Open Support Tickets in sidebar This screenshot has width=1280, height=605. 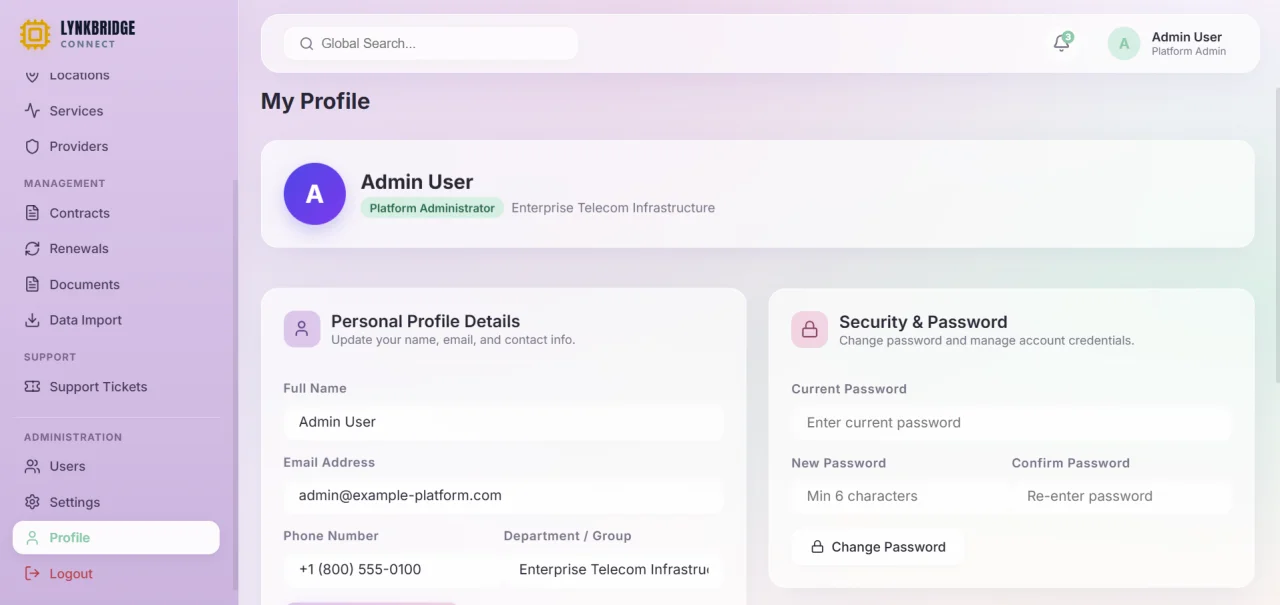pos(116,386)
